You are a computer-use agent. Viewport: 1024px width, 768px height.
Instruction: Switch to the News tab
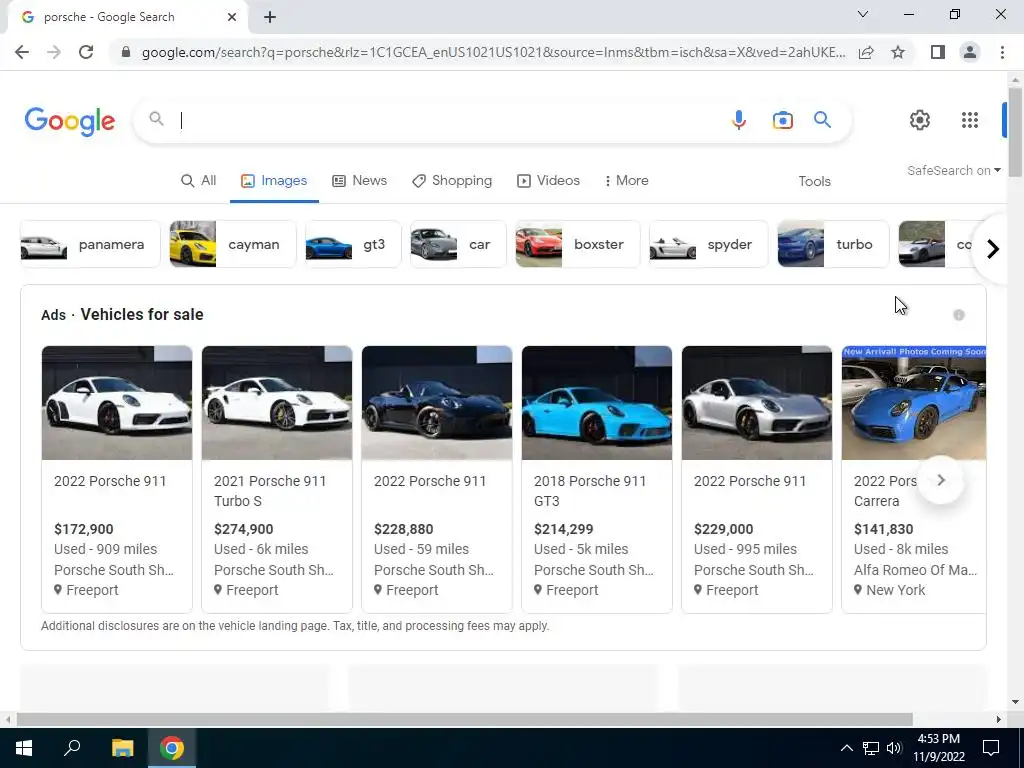(359, 181)
